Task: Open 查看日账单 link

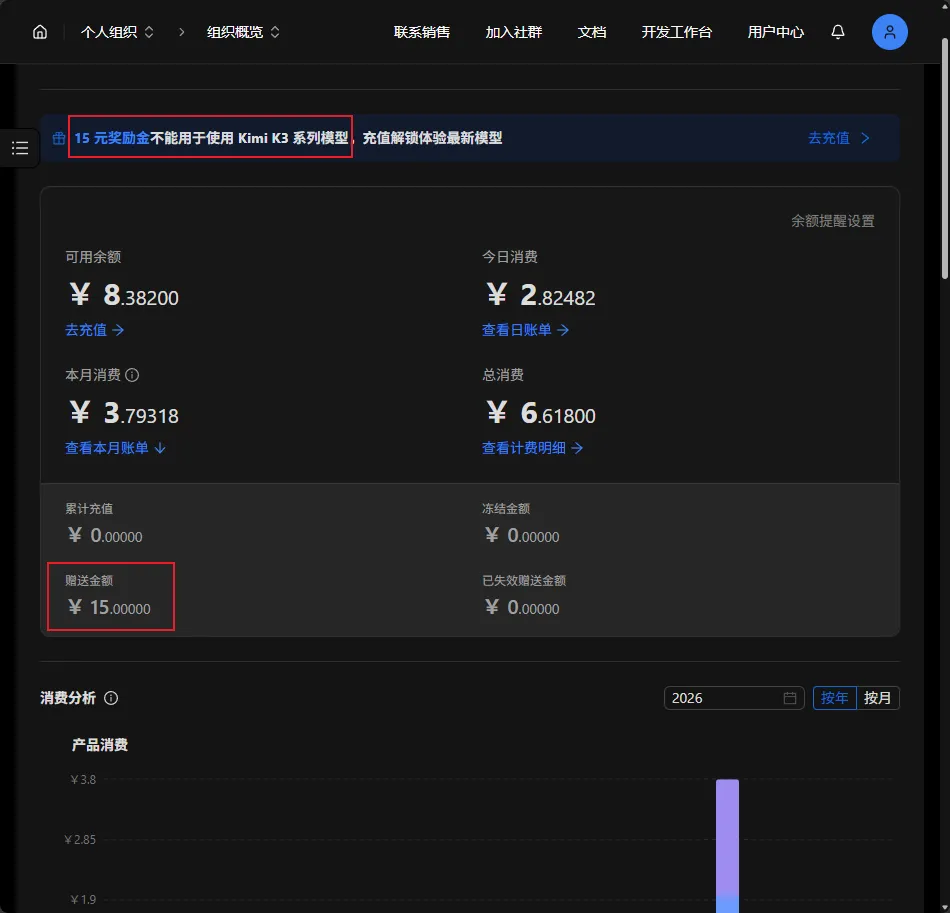Action: click(525, 330)
